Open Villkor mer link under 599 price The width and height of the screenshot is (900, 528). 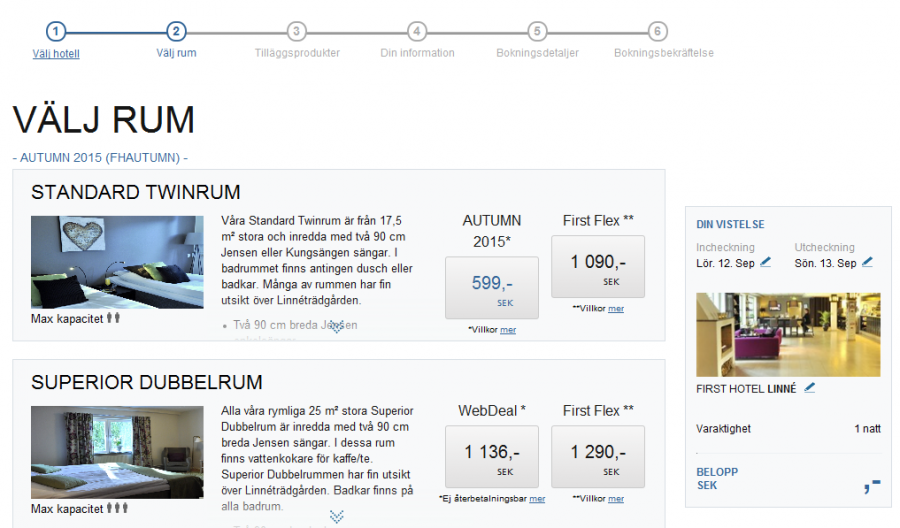508,330
